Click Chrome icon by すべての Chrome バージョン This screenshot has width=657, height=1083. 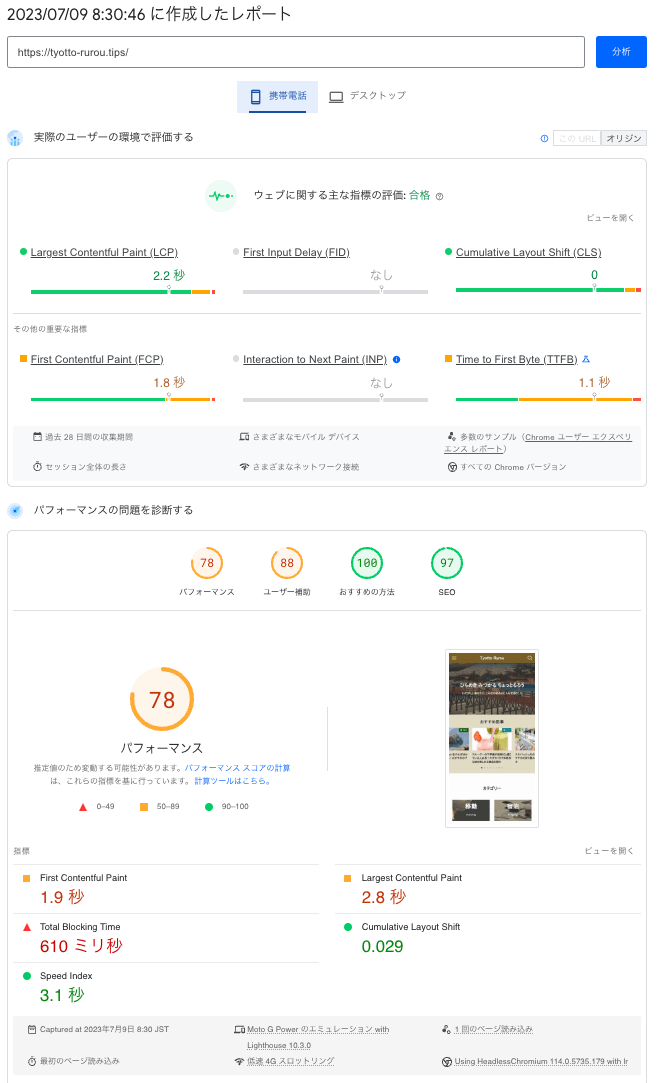[x=452, y=467]
